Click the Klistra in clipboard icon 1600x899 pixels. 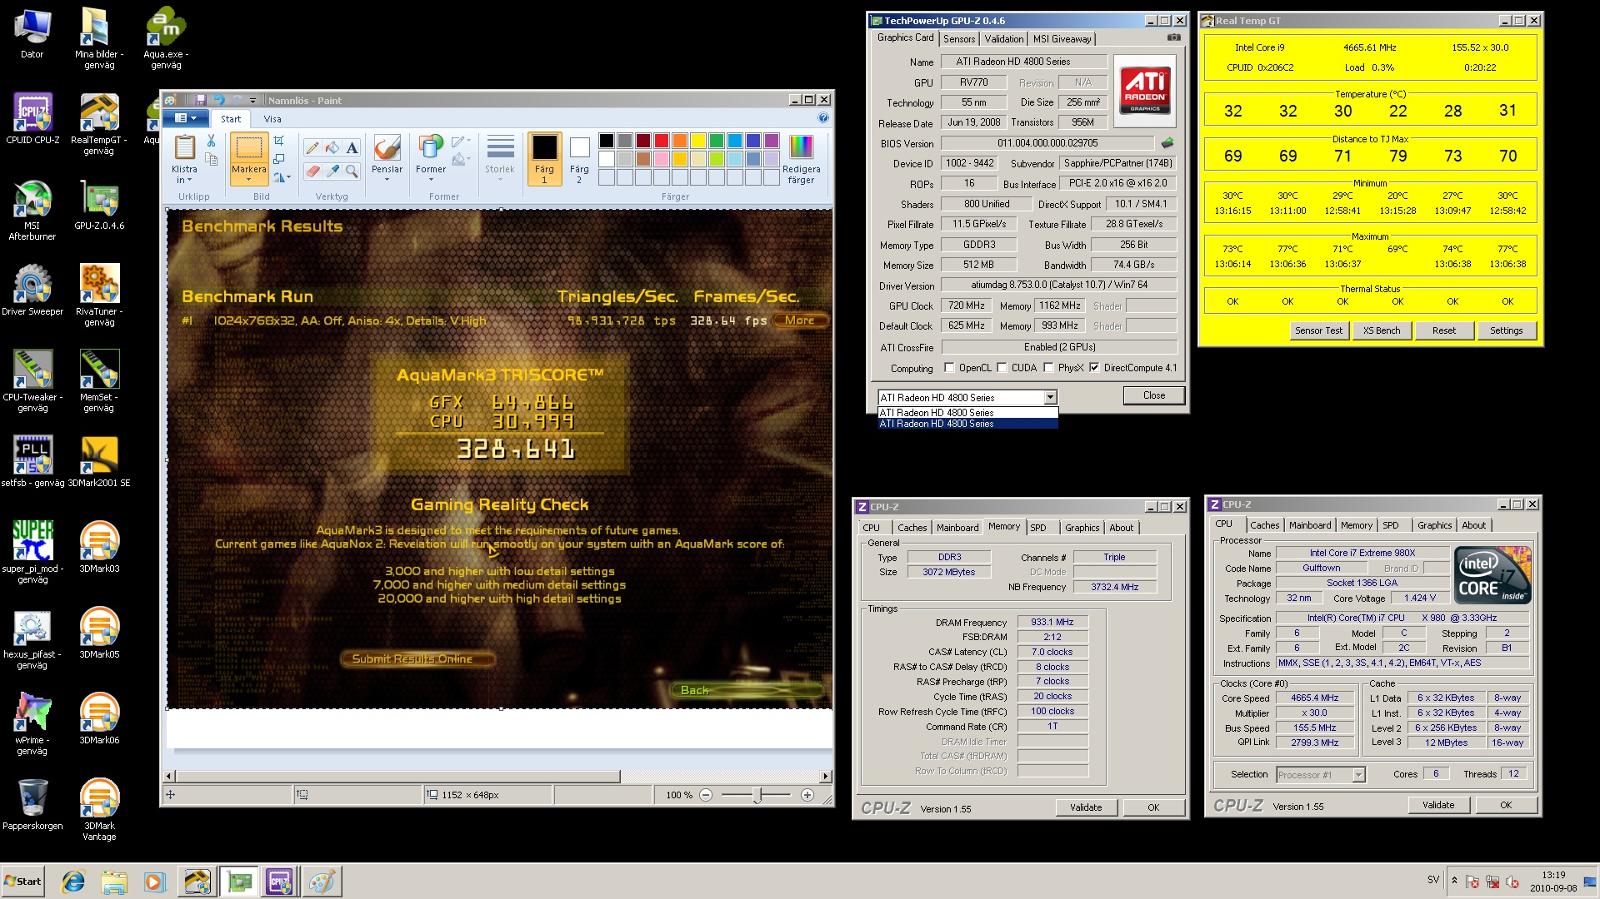coord(185,148)
